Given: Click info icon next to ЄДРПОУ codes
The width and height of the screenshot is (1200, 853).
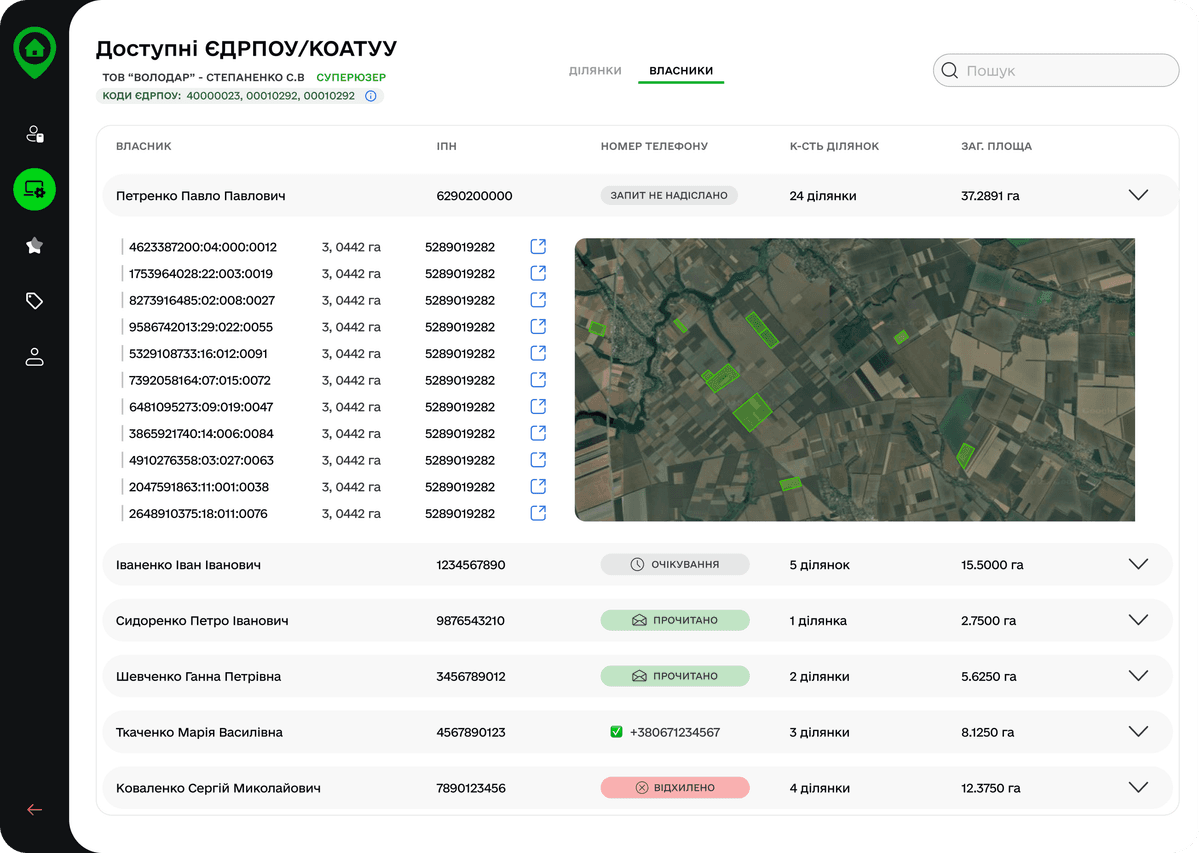Looking at the screenshot, I should tap(370, 96).
